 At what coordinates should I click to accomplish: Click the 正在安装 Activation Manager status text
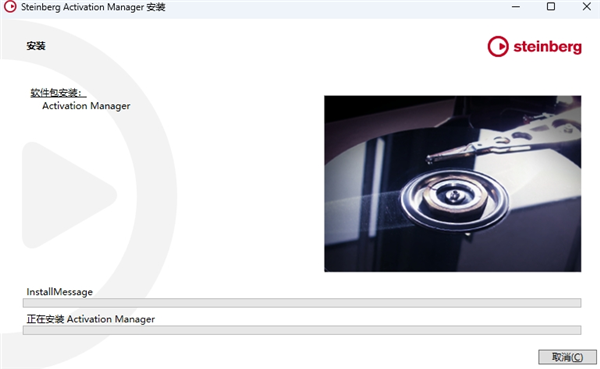pyautogui.click(x=91, y=319)
